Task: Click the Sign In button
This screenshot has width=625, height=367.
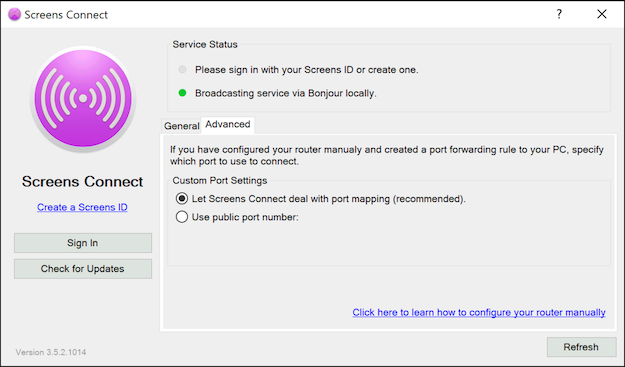Action: coord(83,243)
